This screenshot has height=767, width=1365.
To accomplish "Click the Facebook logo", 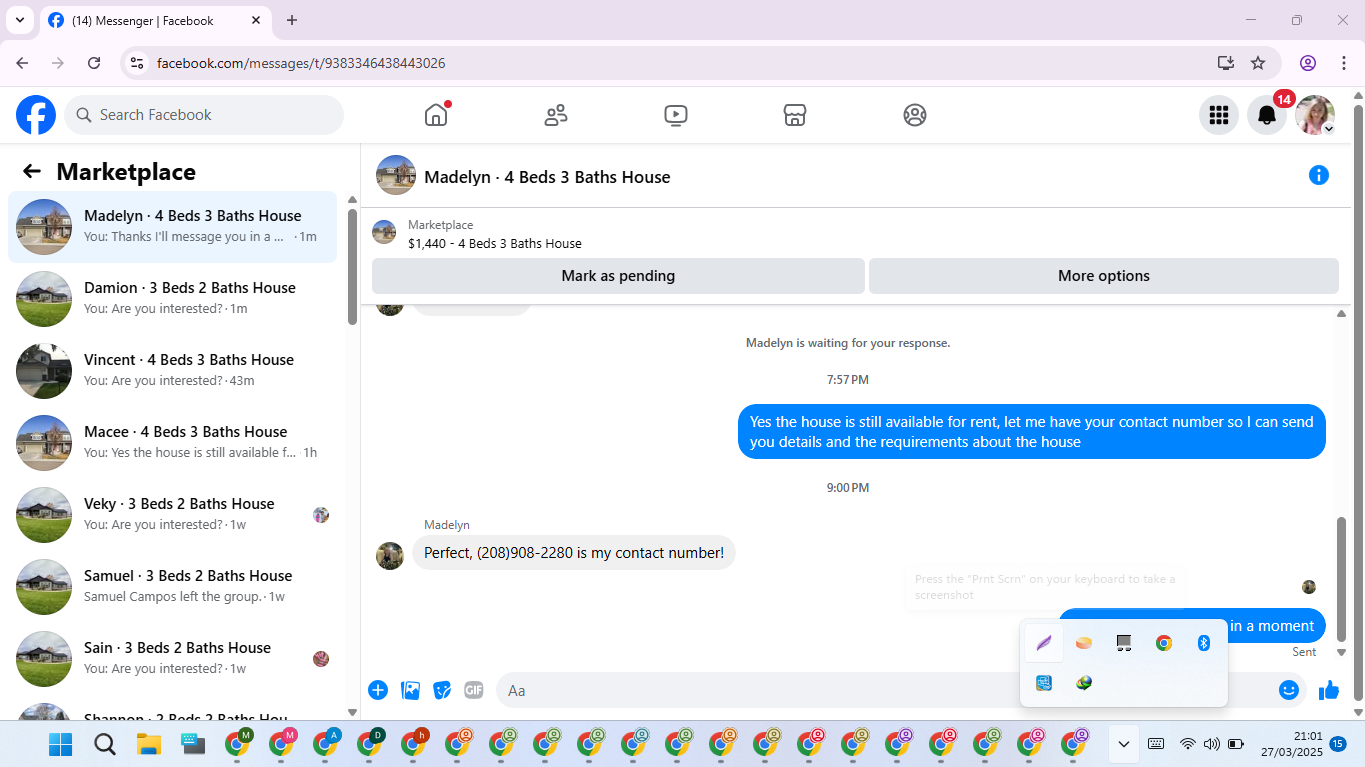I will 36,115.
